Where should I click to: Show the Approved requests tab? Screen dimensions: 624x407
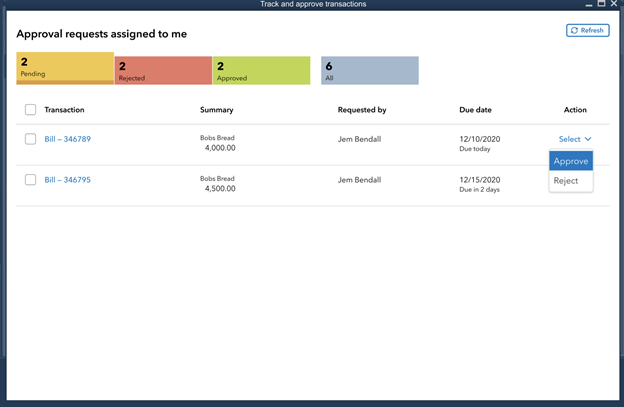(x=260, y=70)
